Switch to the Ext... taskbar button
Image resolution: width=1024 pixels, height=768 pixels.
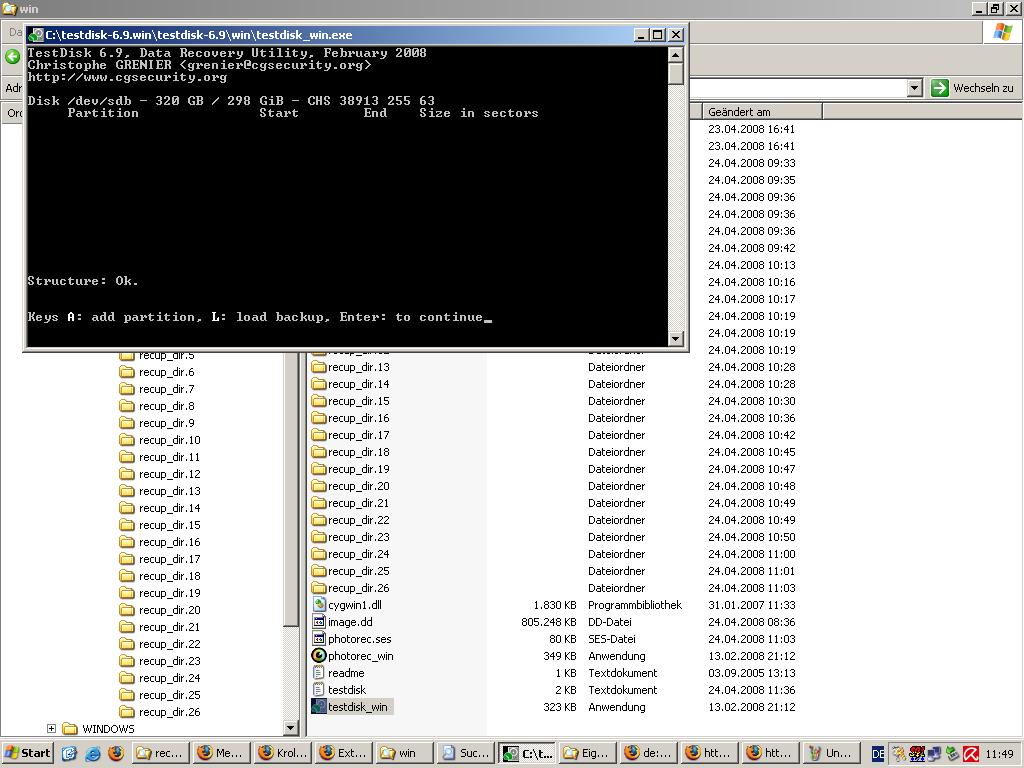(x=343, y=753)
